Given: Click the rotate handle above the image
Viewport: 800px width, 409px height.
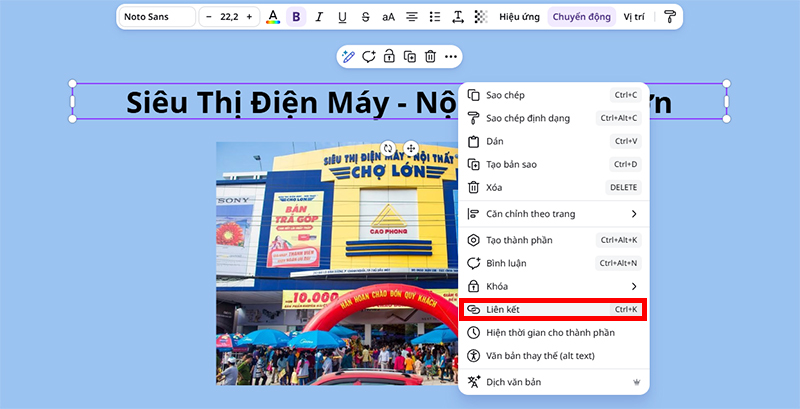Looking at the screenshot, I should (388, 148).
